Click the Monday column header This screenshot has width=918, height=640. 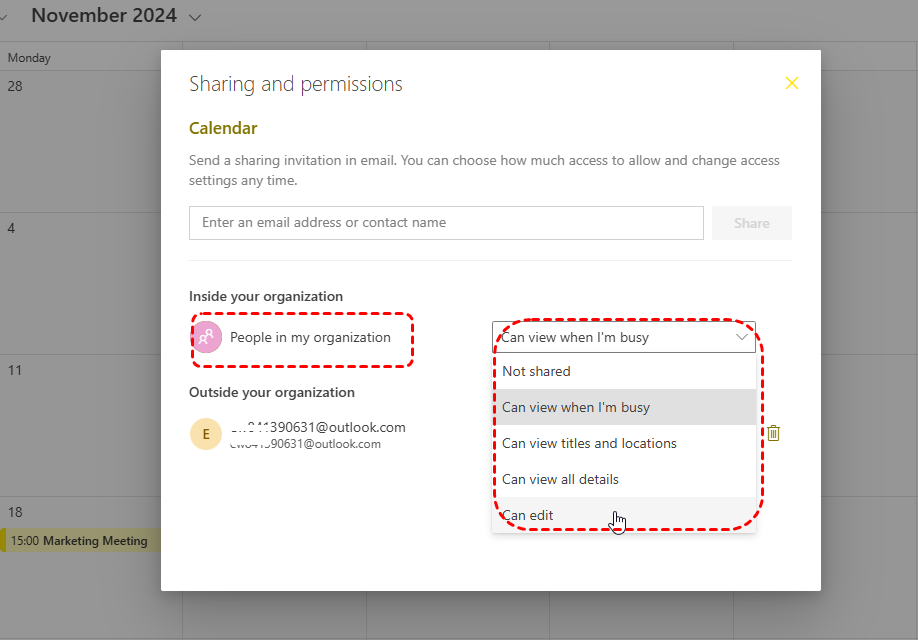point(29,58)
